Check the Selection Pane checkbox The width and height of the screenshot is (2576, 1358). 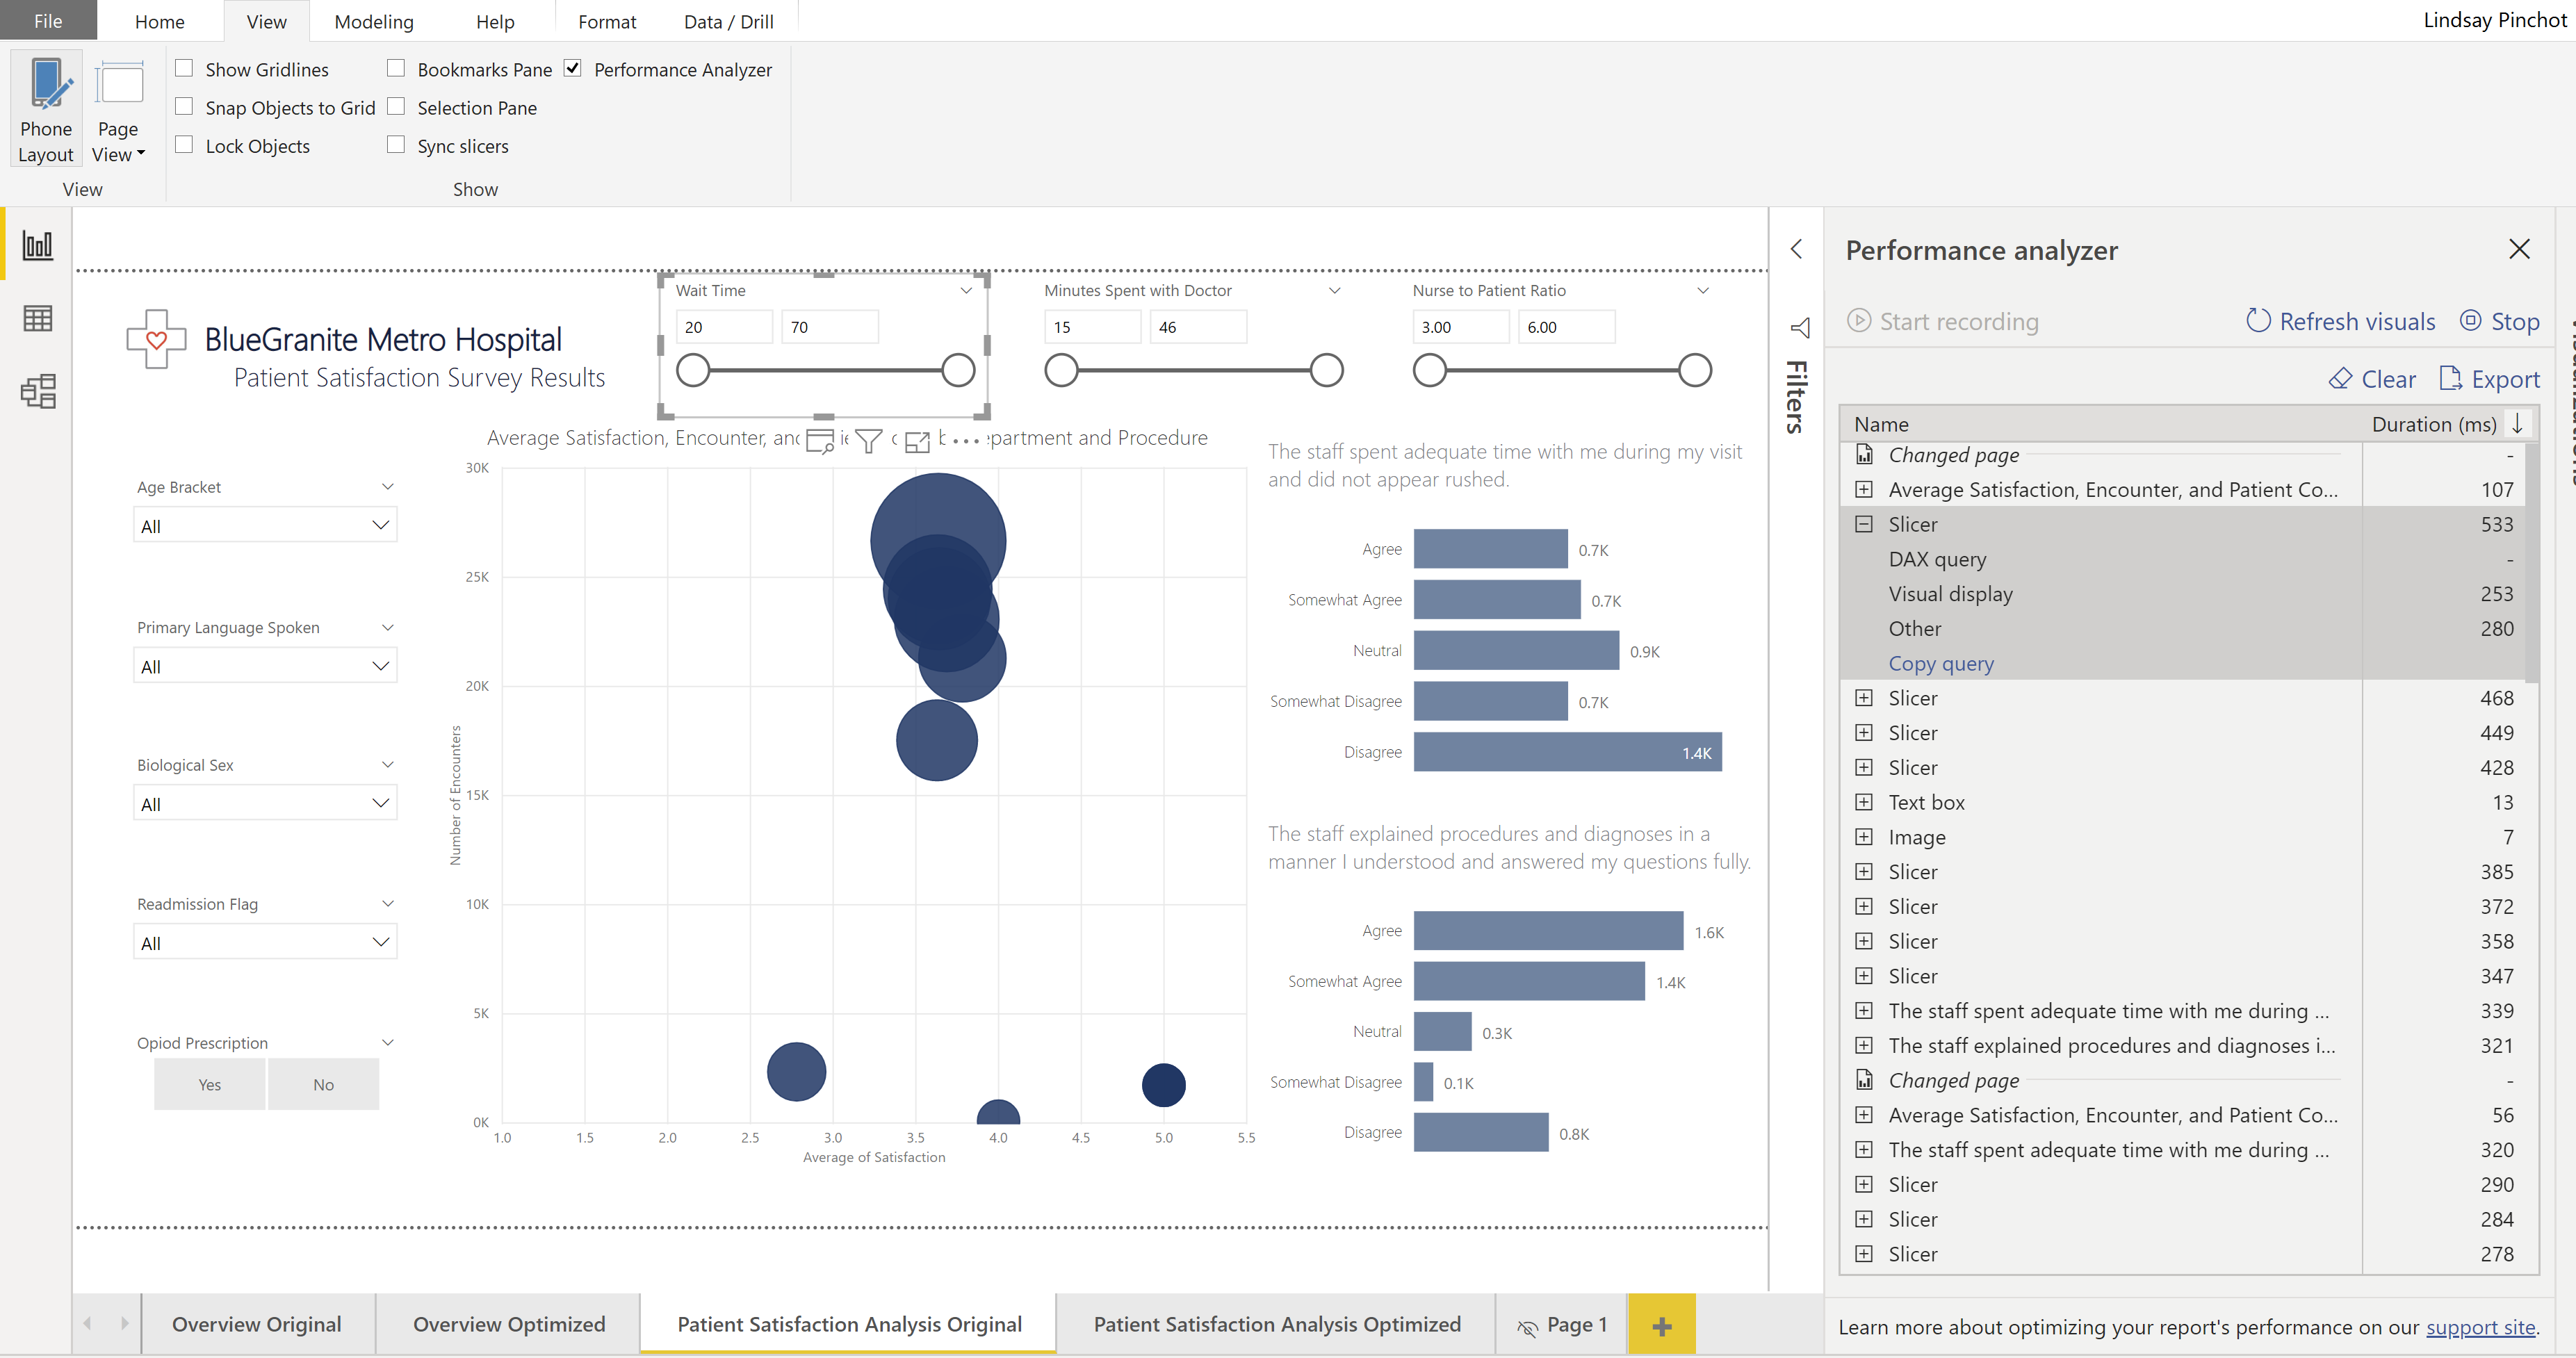coord(396,107)
